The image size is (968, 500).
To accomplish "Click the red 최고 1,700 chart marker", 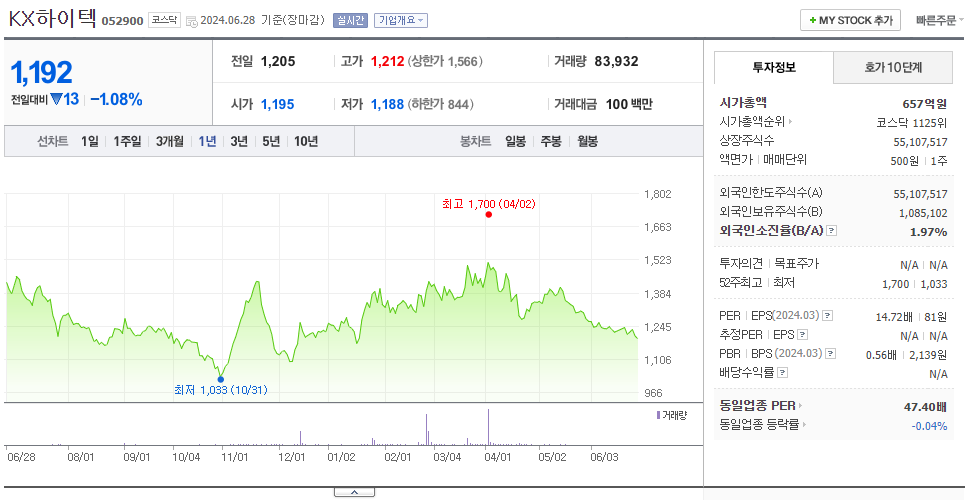I will [488, 215].
